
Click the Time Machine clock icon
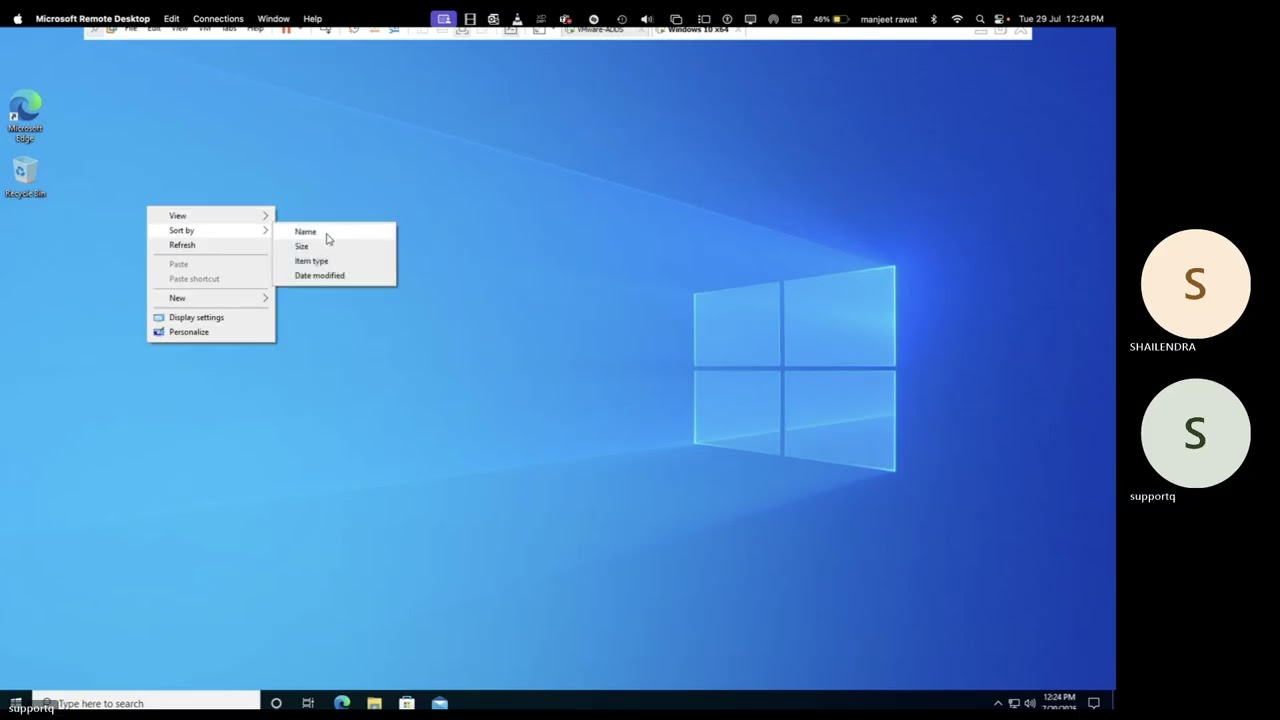(622, 18)
